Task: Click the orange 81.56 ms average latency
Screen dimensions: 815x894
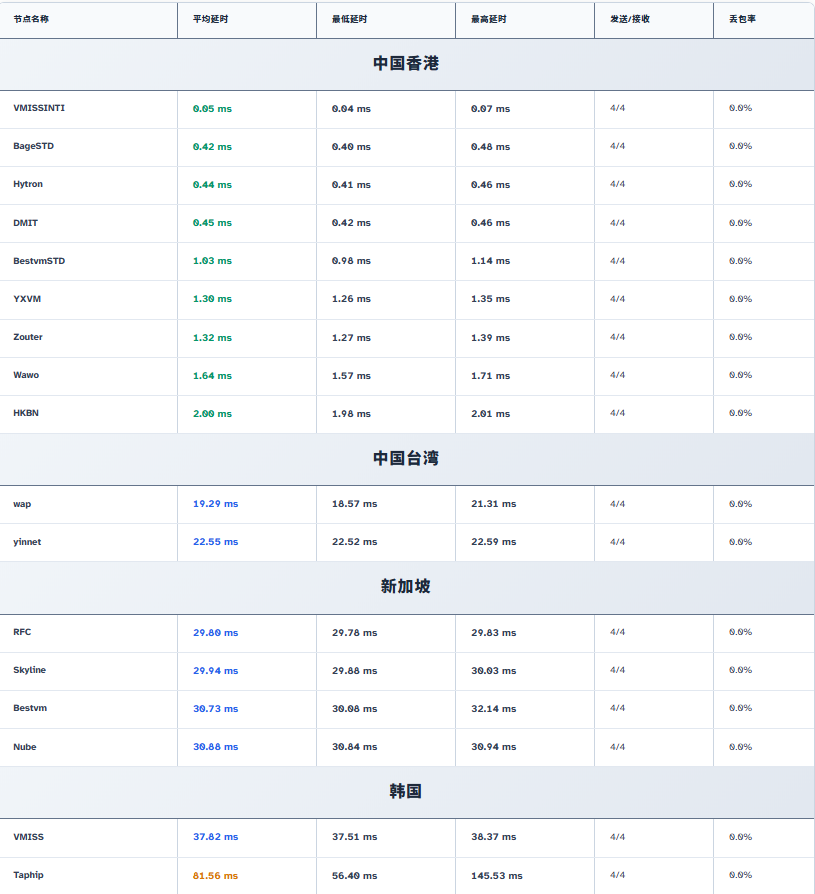Action: click(215, 876)
